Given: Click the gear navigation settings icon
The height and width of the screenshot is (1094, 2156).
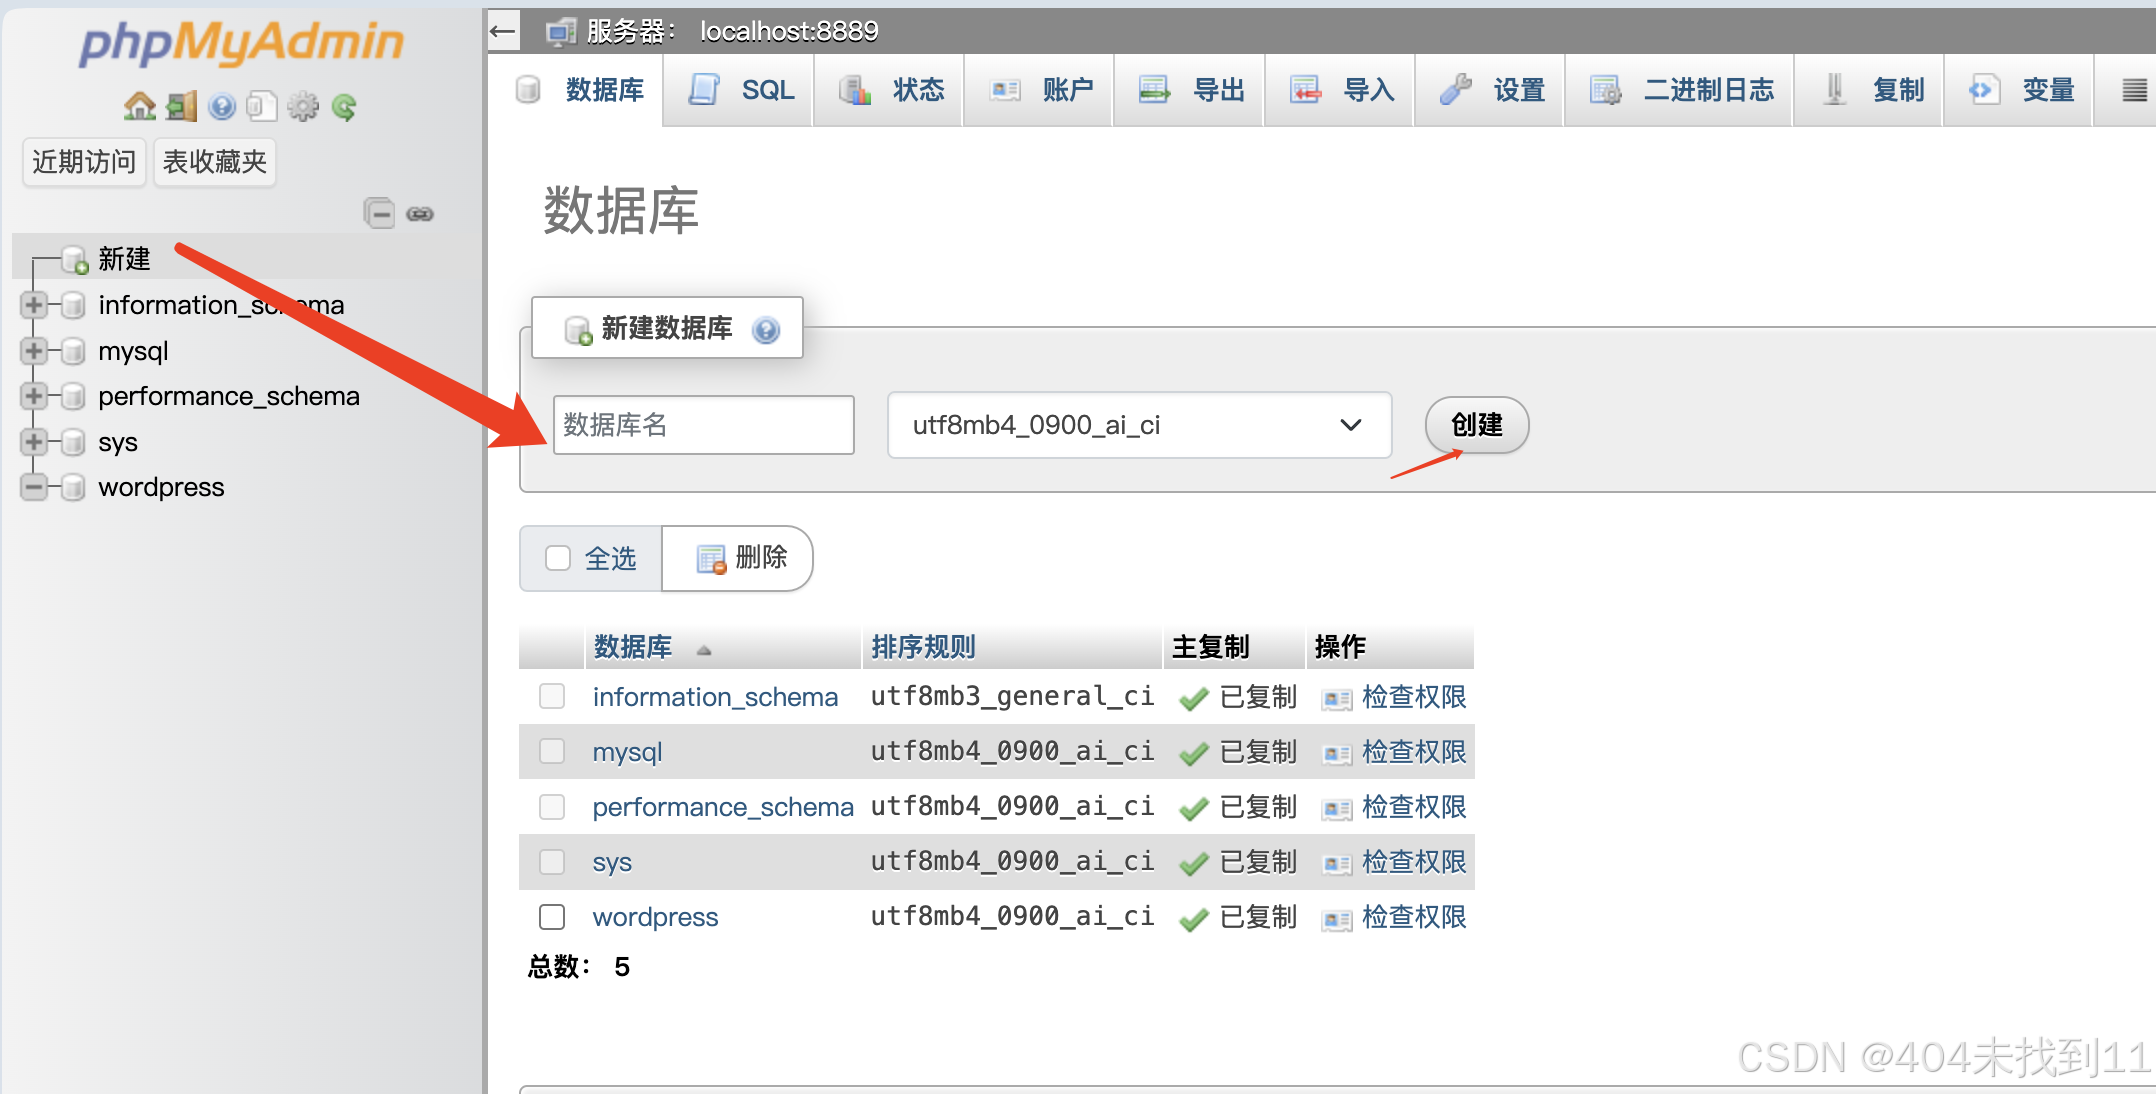Looking at the screenshot, I should click(302, 106).
